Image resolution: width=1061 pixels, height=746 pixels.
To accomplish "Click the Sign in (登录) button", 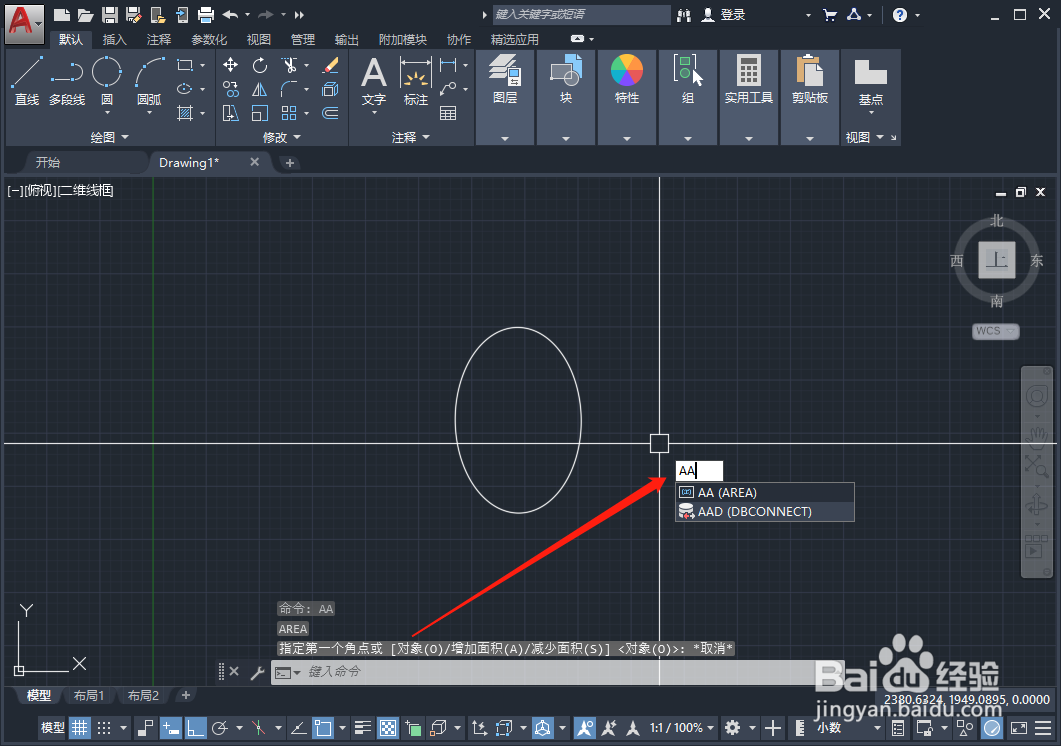I will click(723, 14).
